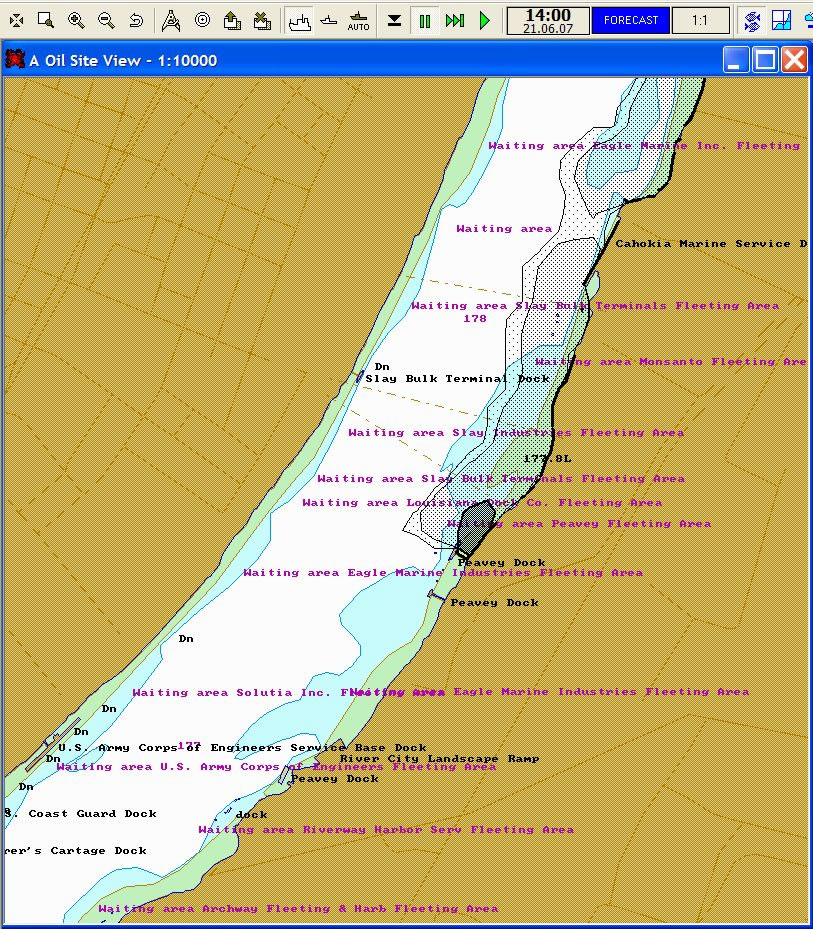Click the blue chart grid icon
813x929 pixels.
click(782, 21)
